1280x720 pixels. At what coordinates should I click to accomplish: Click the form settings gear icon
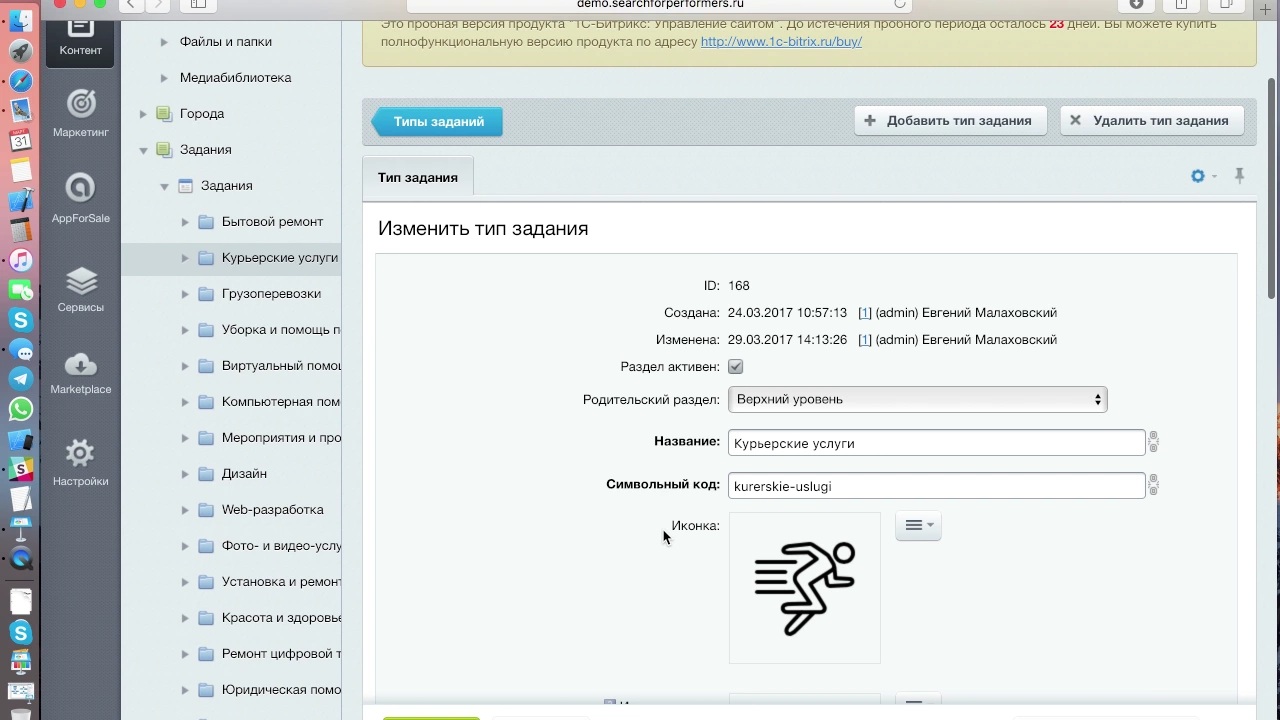click(x=1198, y=176)
